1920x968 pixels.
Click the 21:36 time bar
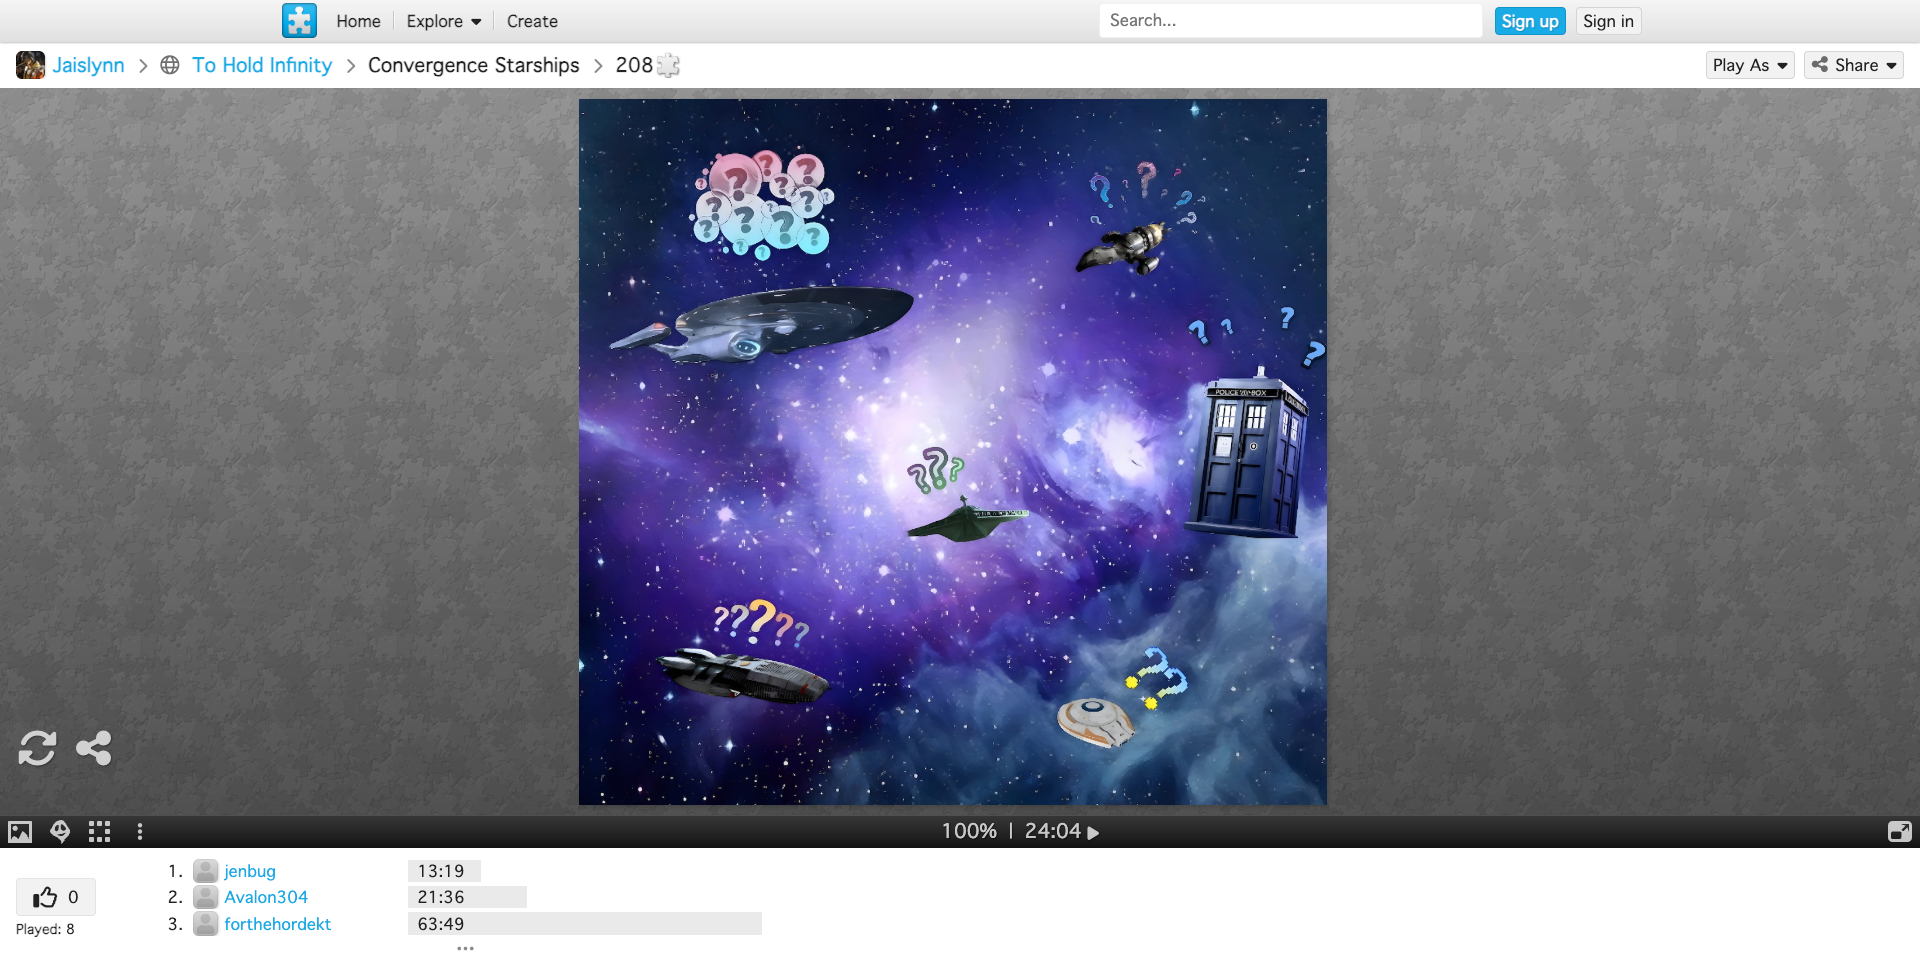pos(467,897)
